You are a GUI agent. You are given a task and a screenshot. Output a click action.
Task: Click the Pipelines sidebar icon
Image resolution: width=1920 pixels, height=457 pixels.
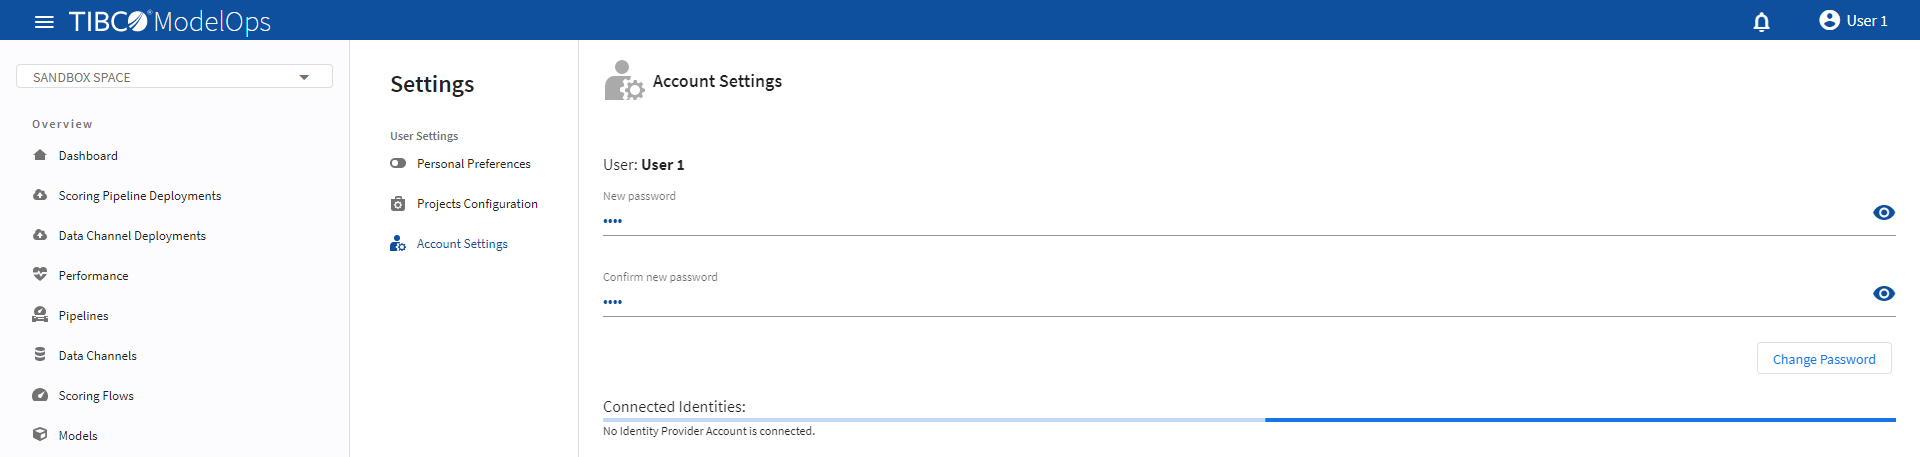coord(40,315)
